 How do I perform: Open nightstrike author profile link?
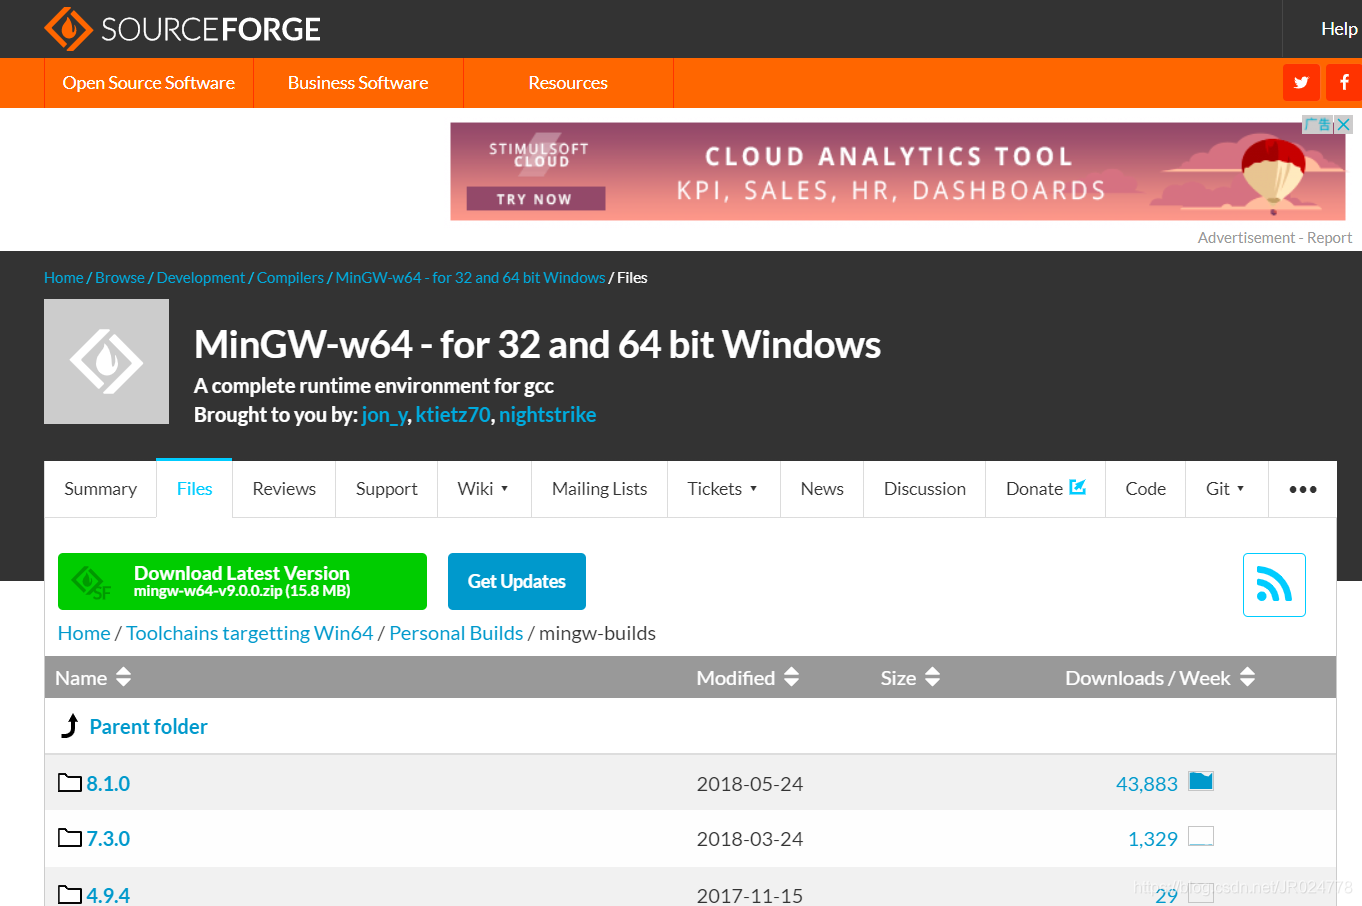(547, 415)
